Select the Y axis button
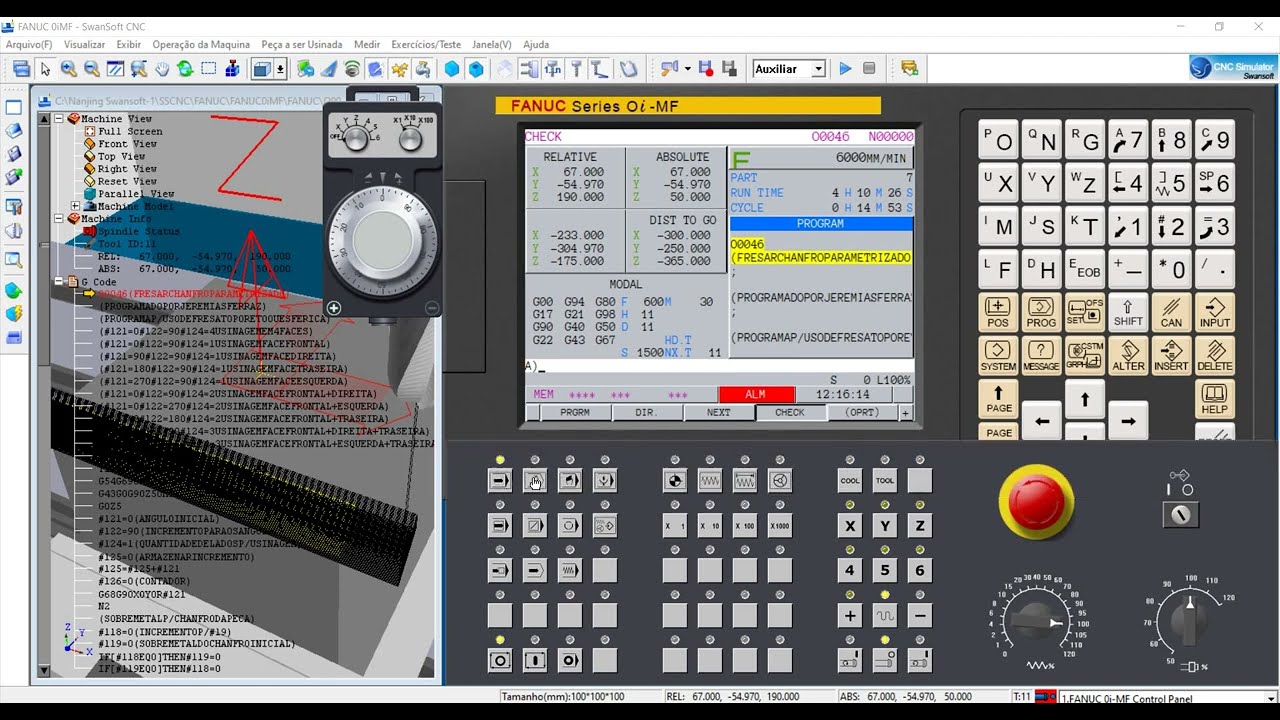This screenshot has height=720, width=1280. click(x=885, y=526)
